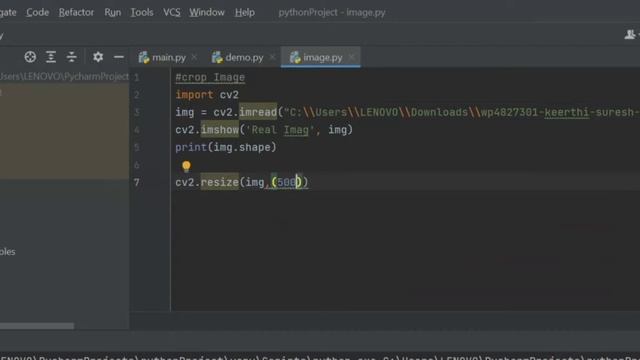
Task: Click the Python icon on image.py tab
Action: pos(295,58)
